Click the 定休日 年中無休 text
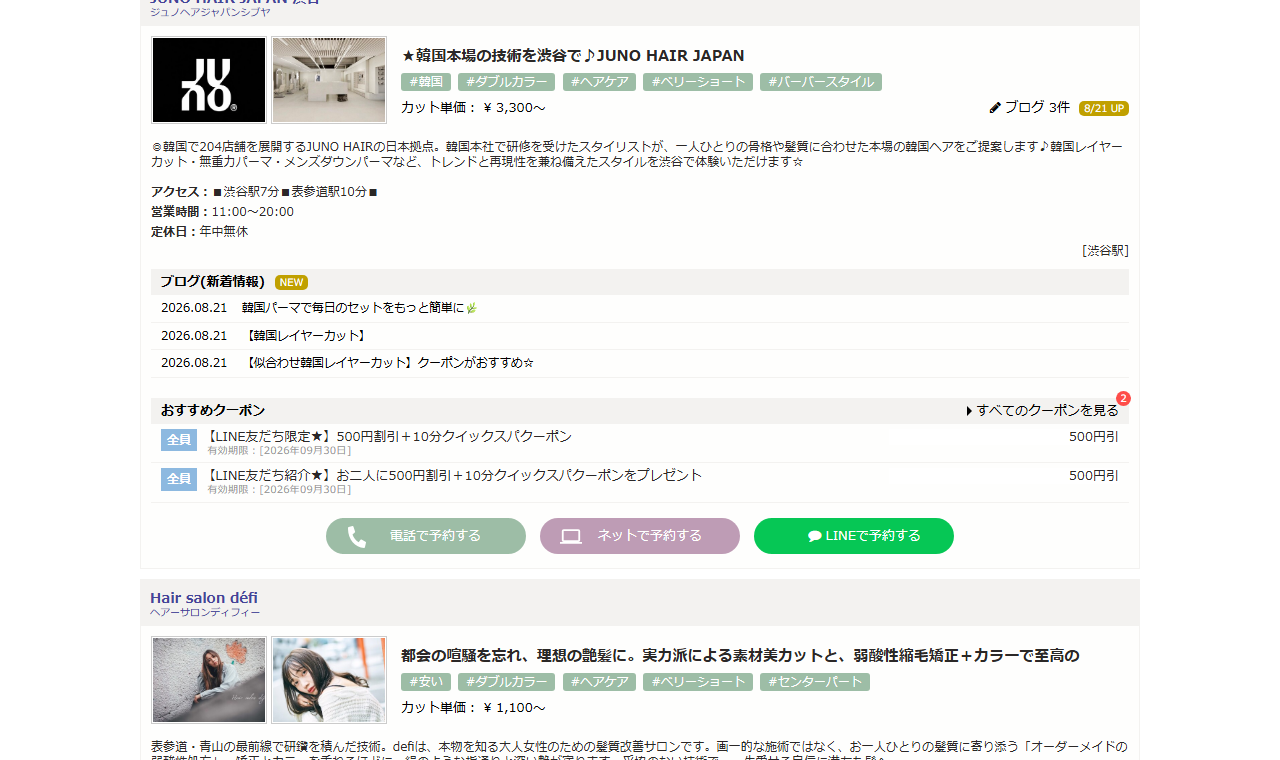The width and height of the screenshot is (1280, 760). click(199, 232)
